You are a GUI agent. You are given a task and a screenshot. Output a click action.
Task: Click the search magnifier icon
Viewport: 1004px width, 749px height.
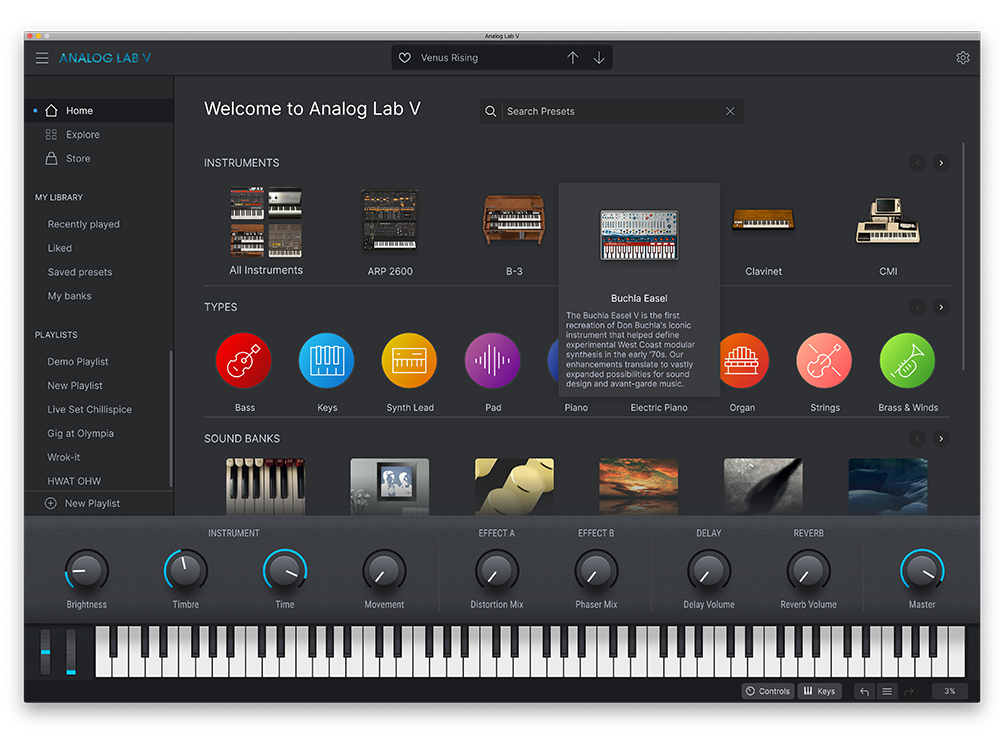490,111
